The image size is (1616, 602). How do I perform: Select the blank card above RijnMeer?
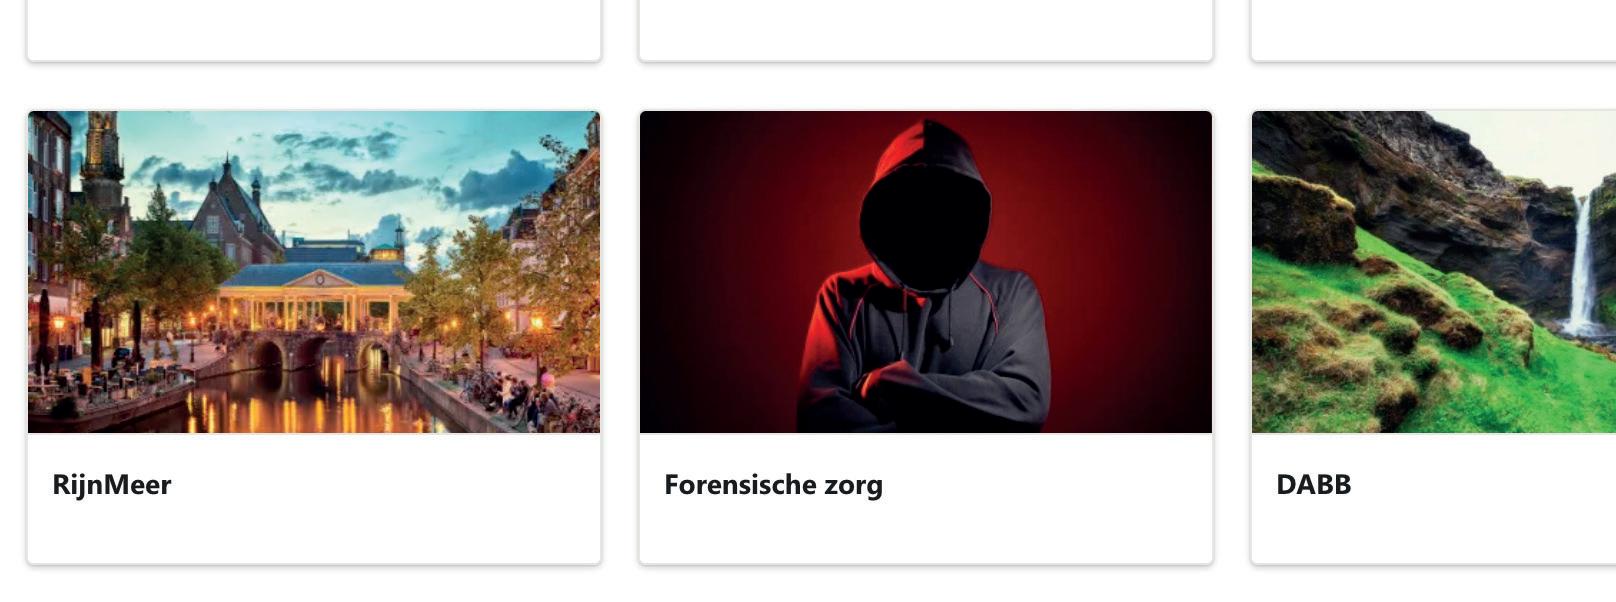pyautogui.click(x=314, y=30)
